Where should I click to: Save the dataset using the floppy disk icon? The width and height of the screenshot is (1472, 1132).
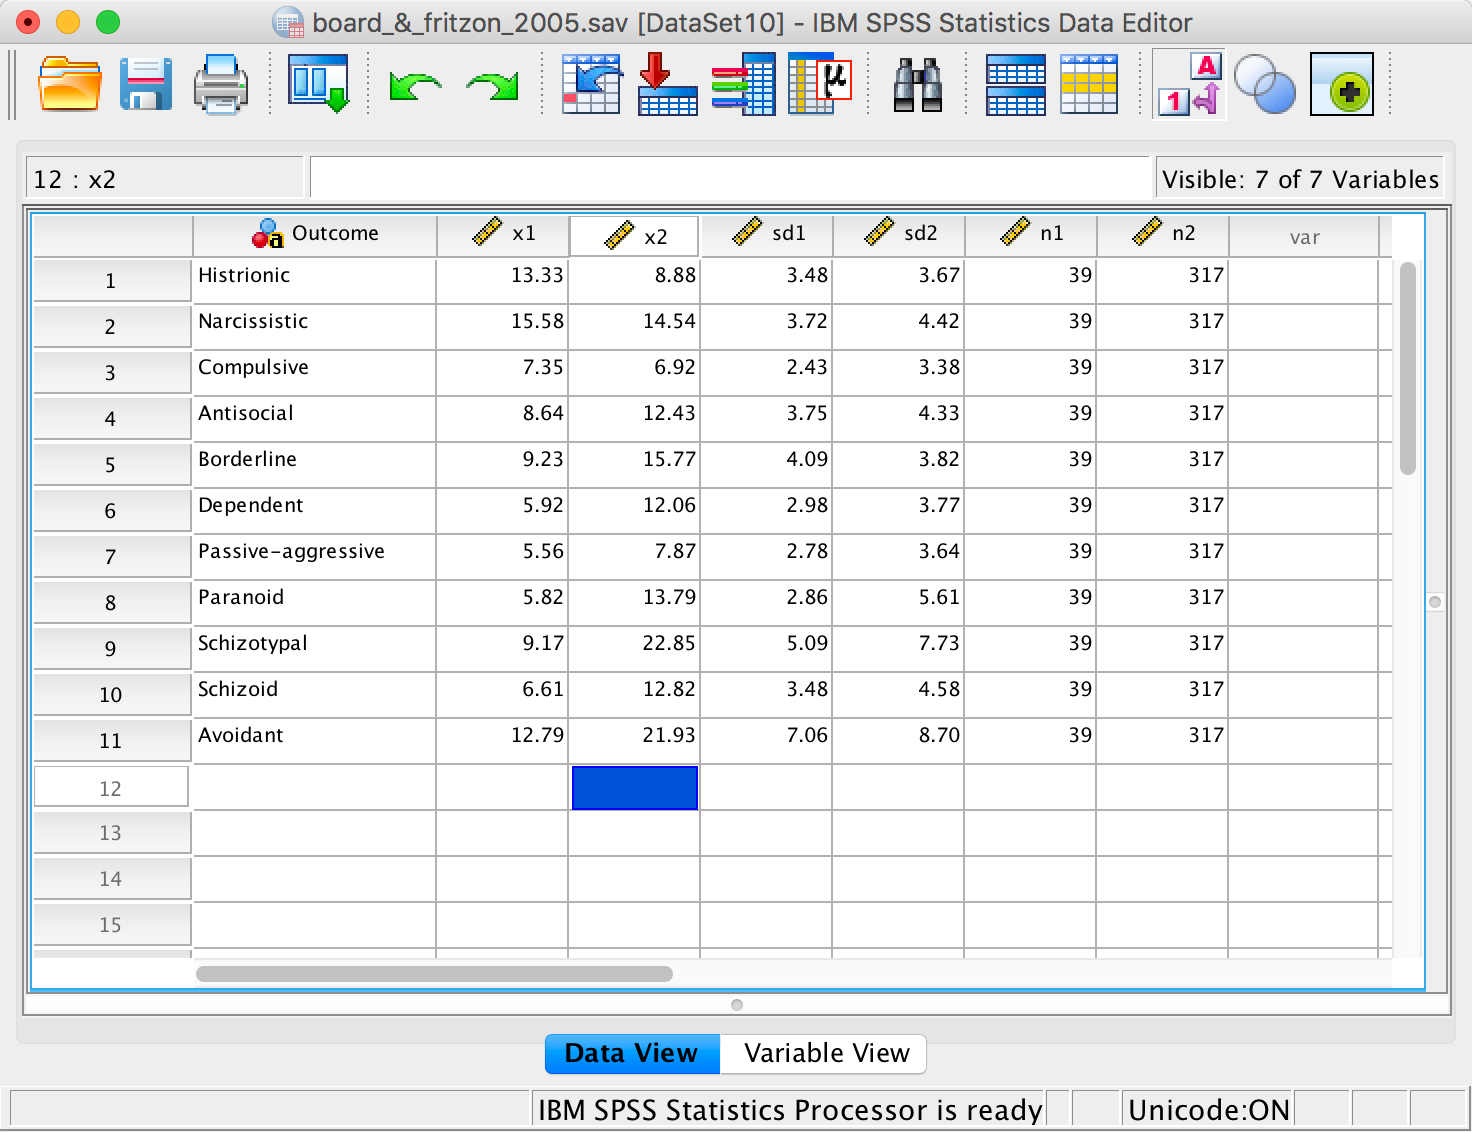[146, 85]
